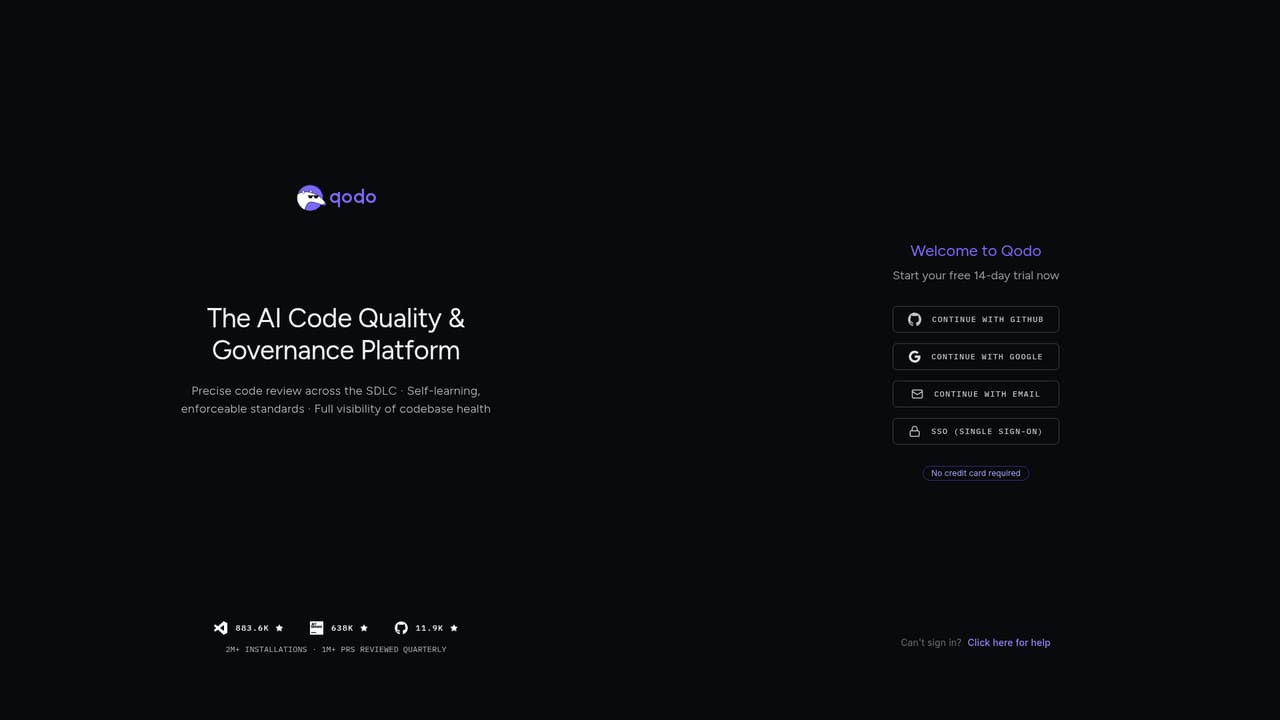
Task: Click the star icon after 638K
Action: tap(364, 628)
